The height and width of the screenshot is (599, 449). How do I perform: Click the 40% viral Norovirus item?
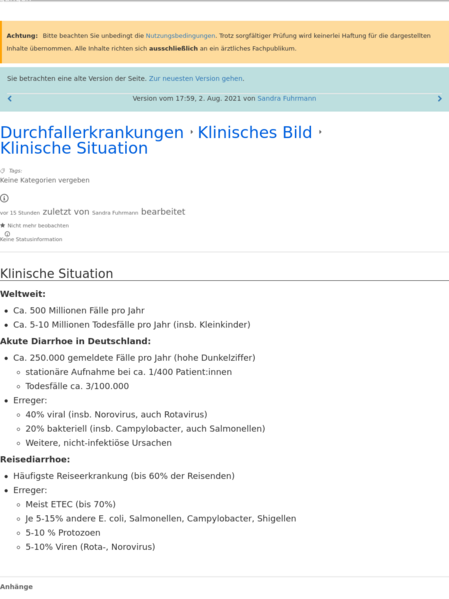116,414
